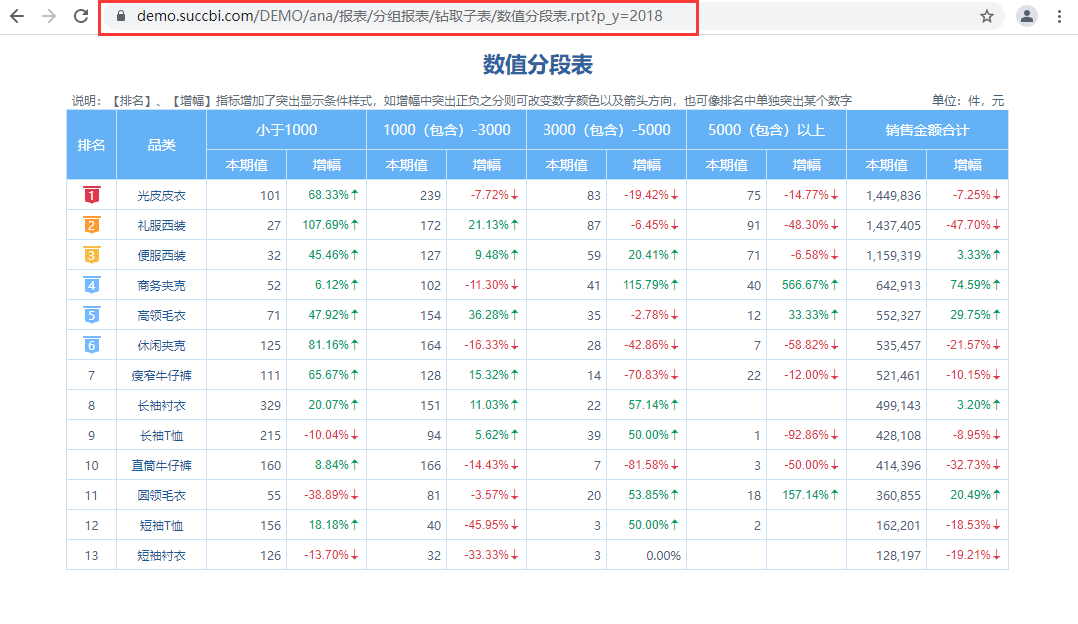The height and width of the screenshot is (624, 1078).
Task: Open browser three-dot menu
Action: coord(1059,16)
